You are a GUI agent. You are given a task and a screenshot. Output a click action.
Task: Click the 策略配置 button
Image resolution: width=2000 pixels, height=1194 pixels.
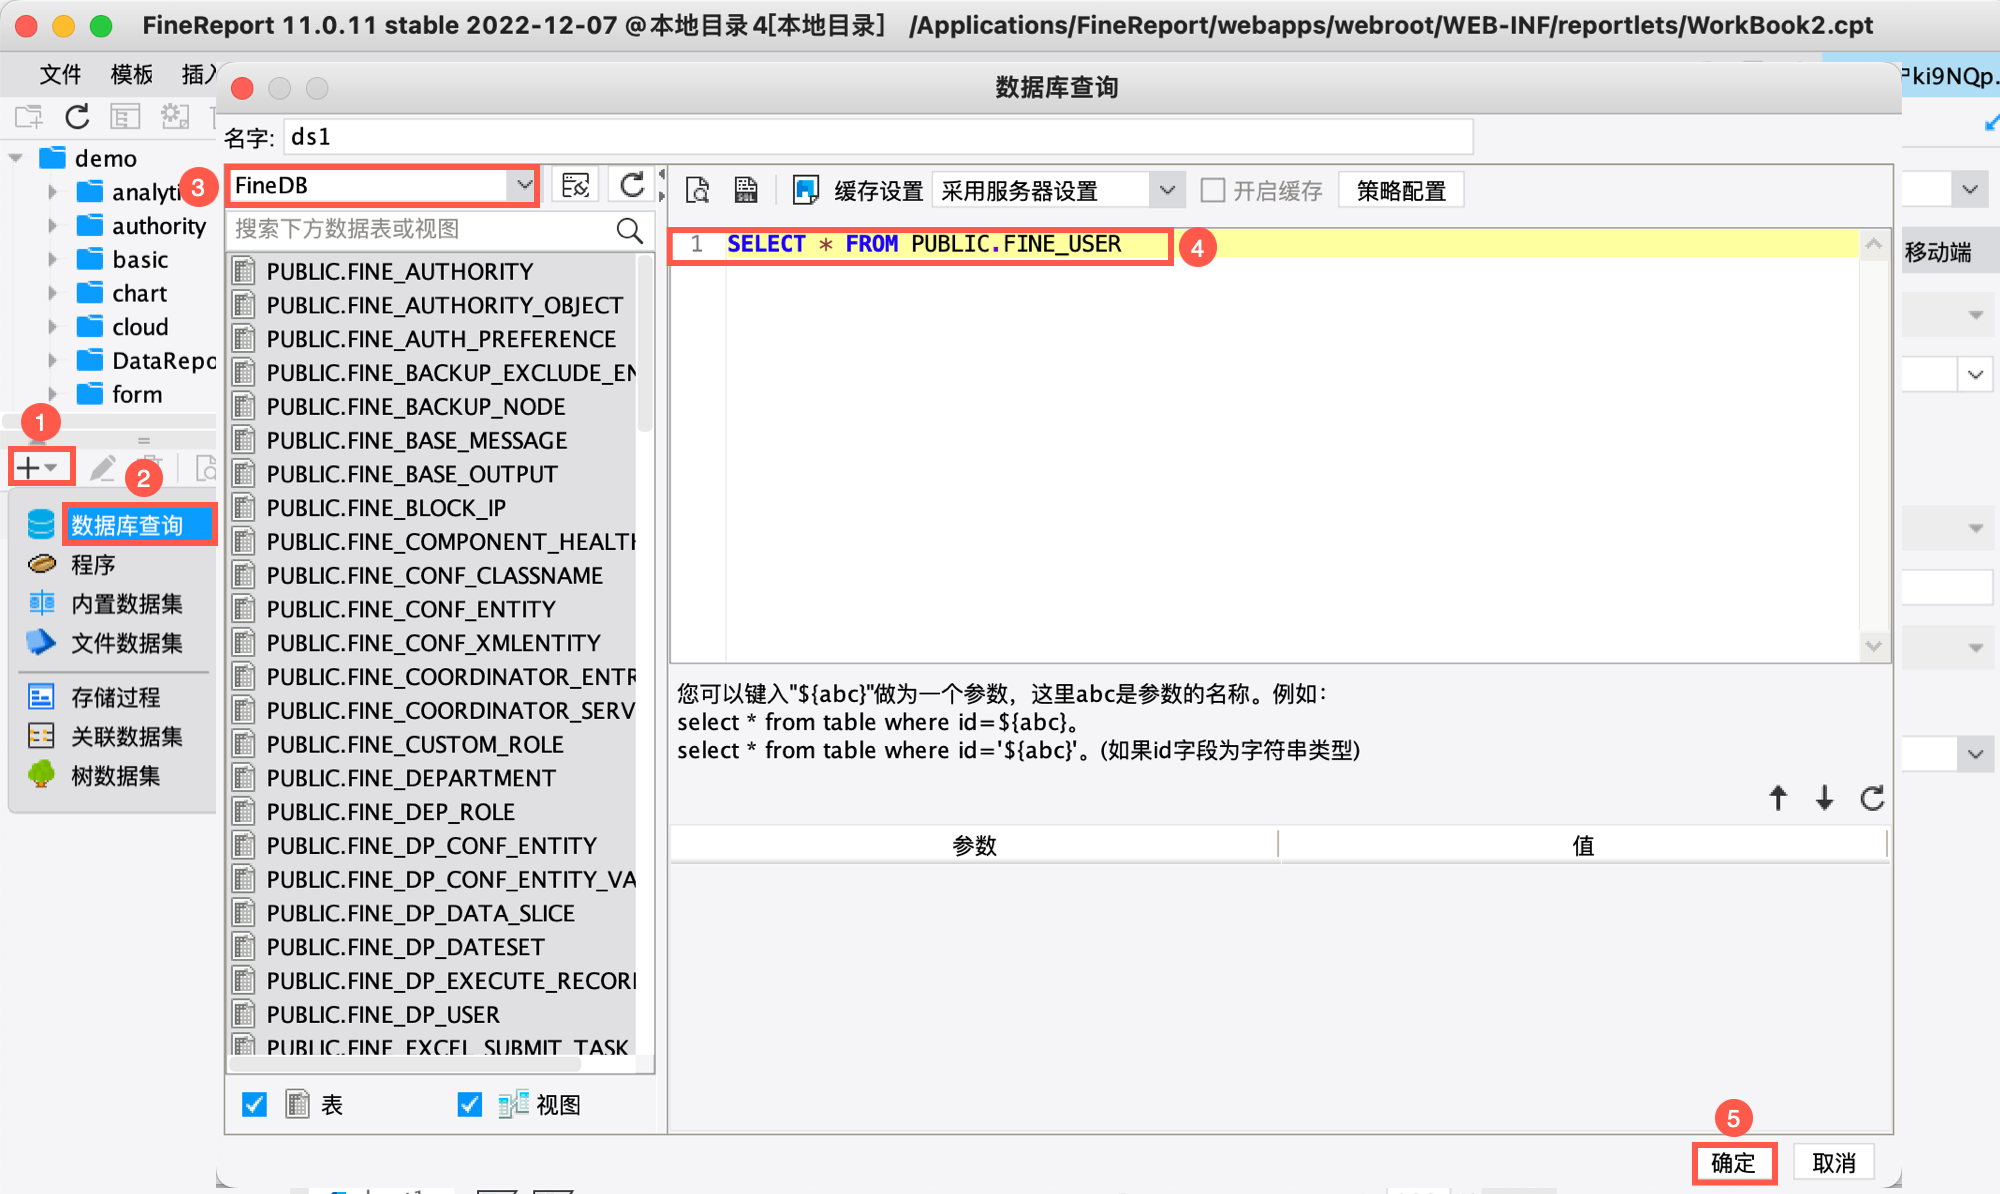1401,190
